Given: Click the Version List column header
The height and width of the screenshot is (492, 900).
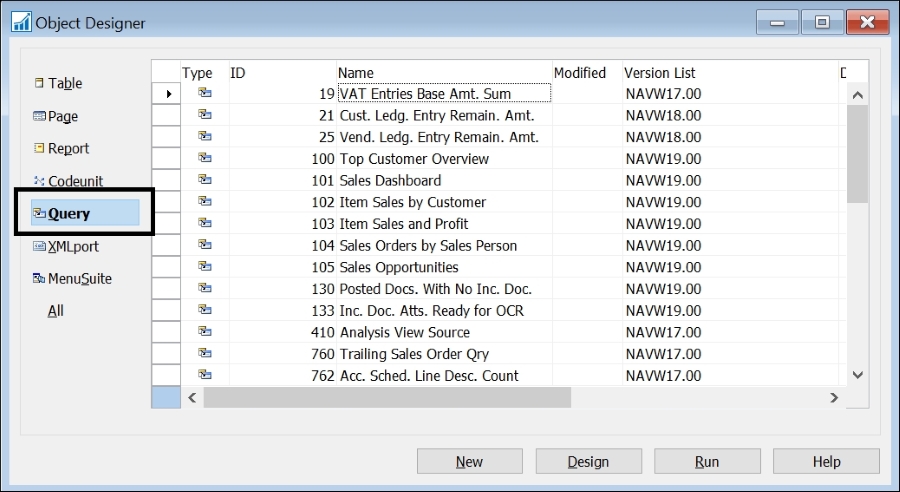Looking at the screenshot, I should coord(730,72).
